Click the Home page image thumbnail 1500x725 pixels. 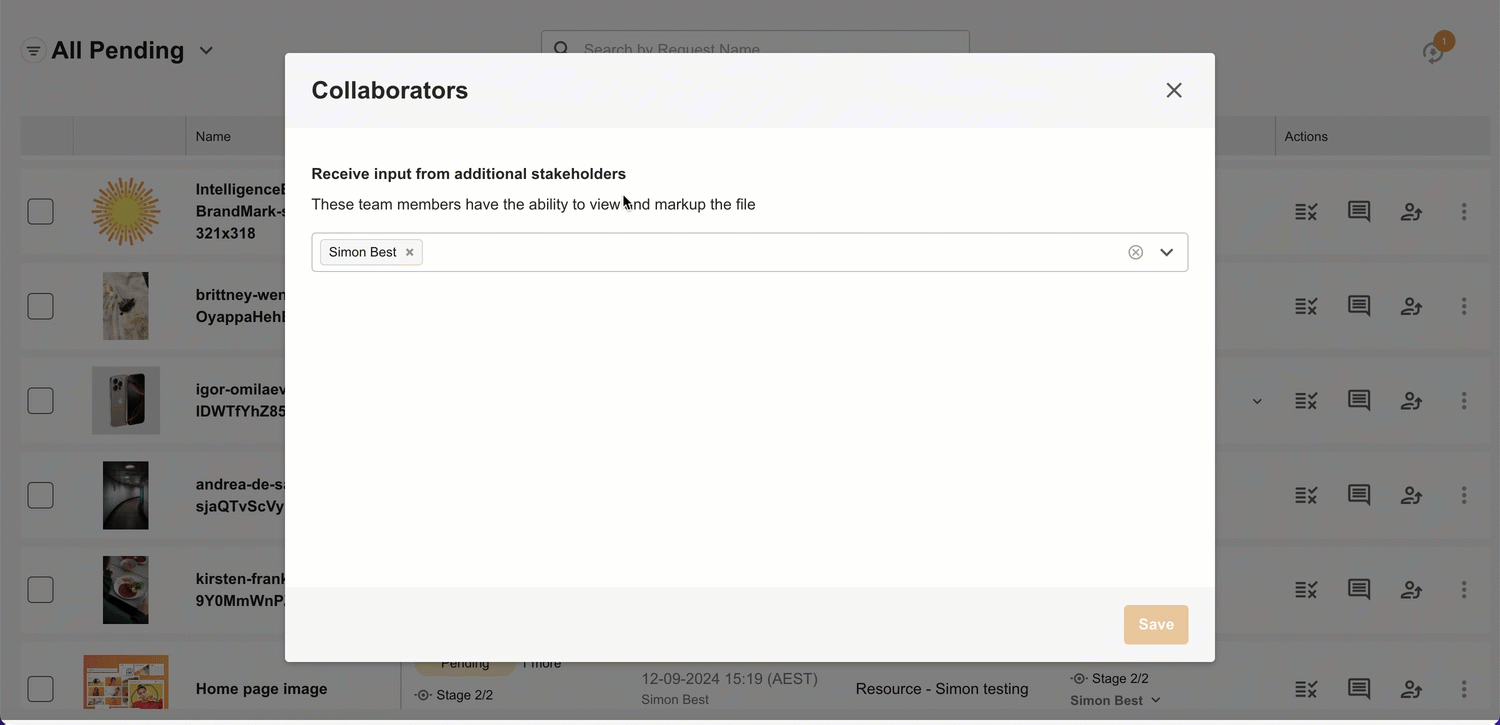pyautogui.click(x=126, y=682)
